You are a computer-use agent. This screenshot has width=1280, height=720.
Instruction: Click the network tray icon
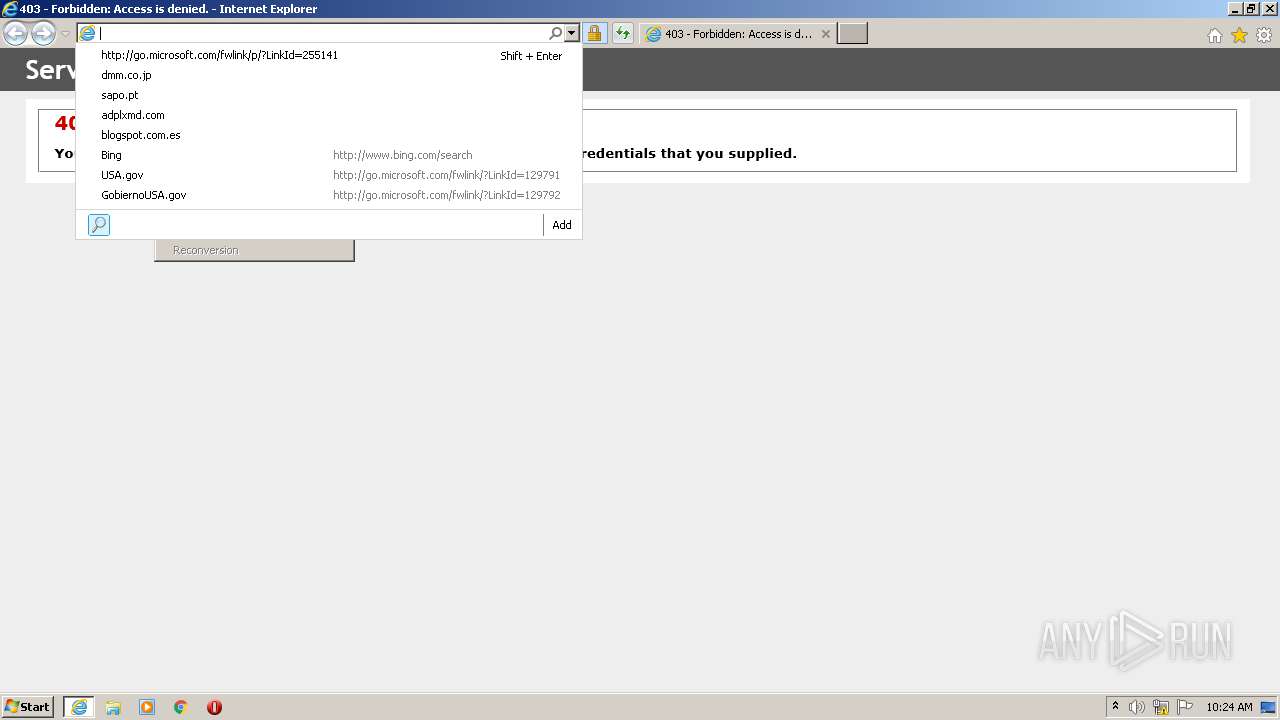click(x=1161, y=707)
